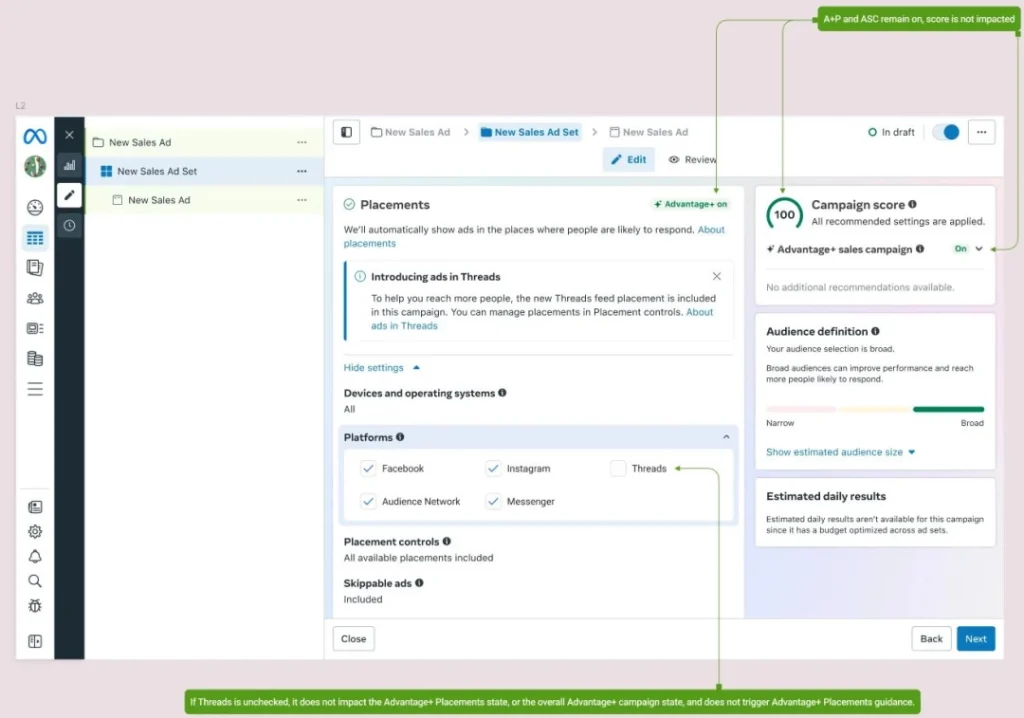Select the pencil edit icon in sidebar
The height and width of the screenshot is (718, 1024).
coord(69,195)
